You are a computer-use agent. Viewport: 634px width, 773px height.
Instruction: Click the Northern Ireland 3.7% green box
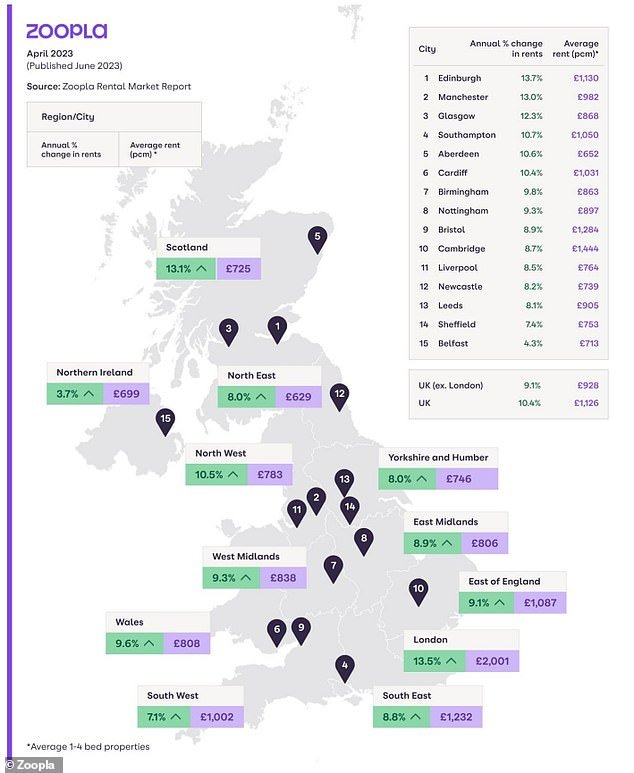point(73,393)
